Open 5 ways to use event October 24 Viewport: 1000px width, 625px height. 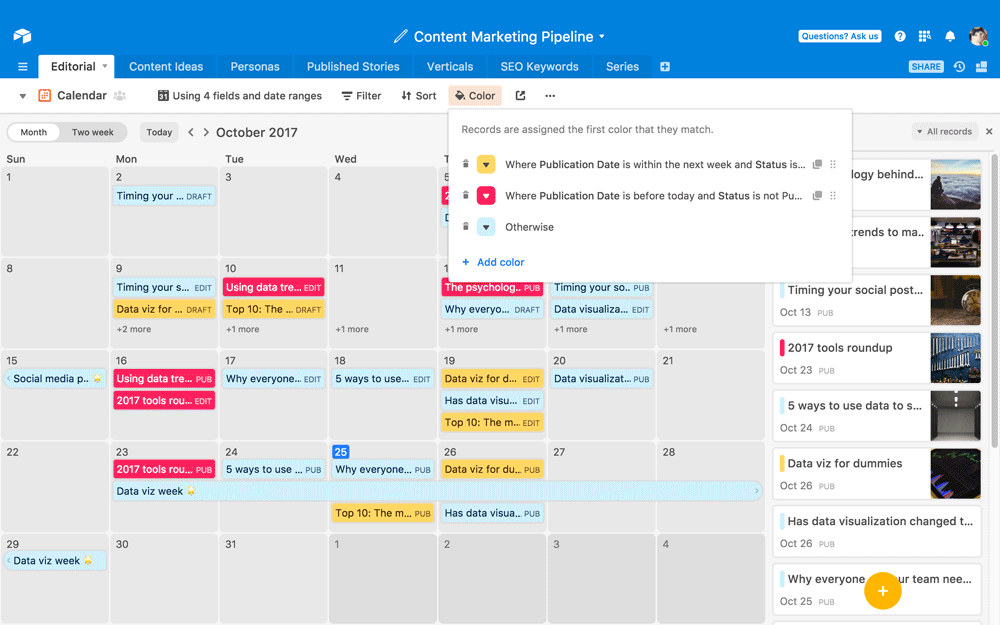click(x=274, y=469)
